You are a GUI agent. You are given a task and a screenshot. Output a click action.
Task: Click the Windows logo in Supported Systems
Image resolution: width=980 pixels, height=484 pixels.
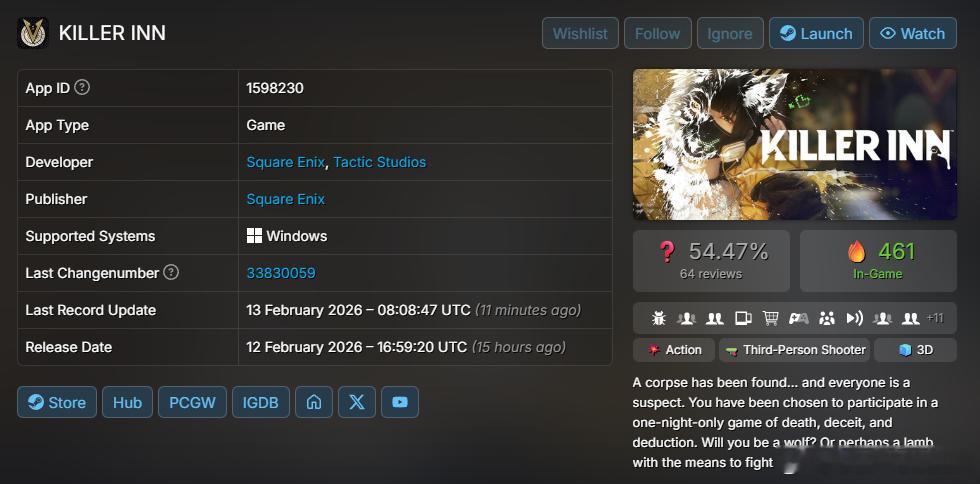tap(254, 236)
